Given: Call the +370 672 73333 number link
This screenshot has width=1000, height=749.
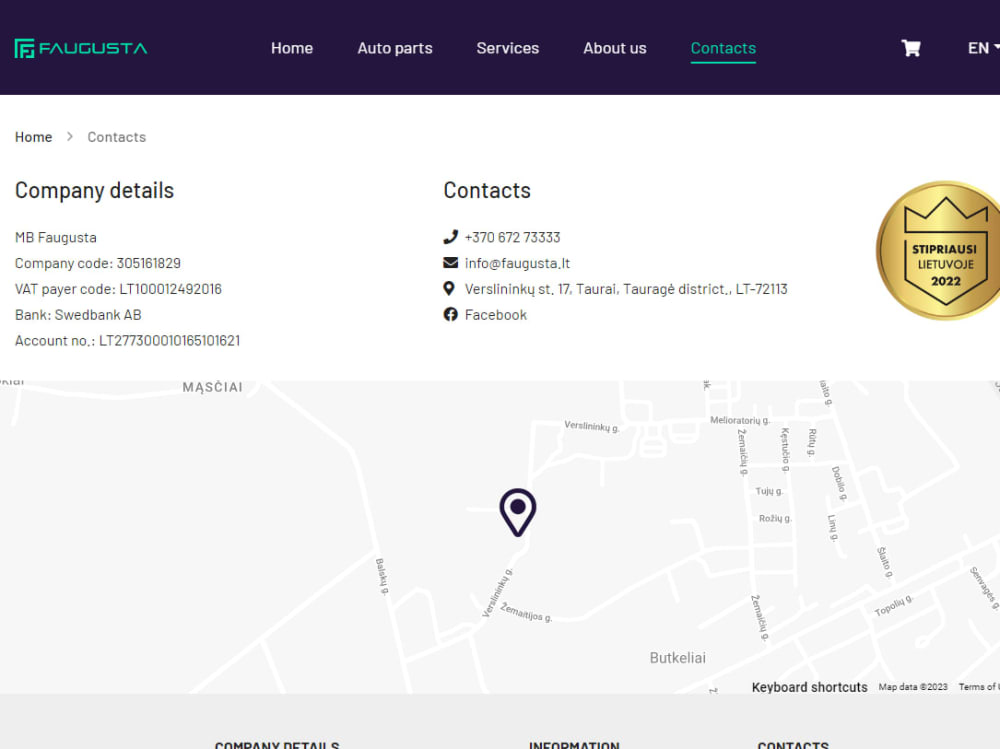Looking at the screenshot, I should [x=512, y=237].
